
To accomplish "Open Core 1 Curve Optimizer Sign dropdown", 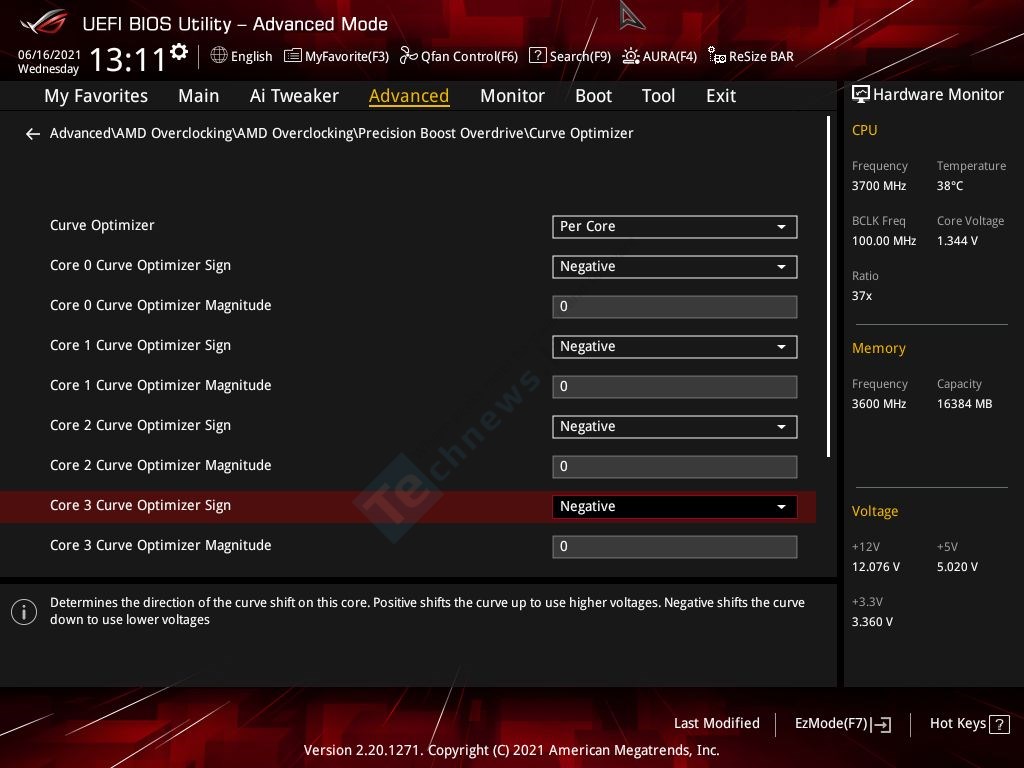I will tap(675, 347).
